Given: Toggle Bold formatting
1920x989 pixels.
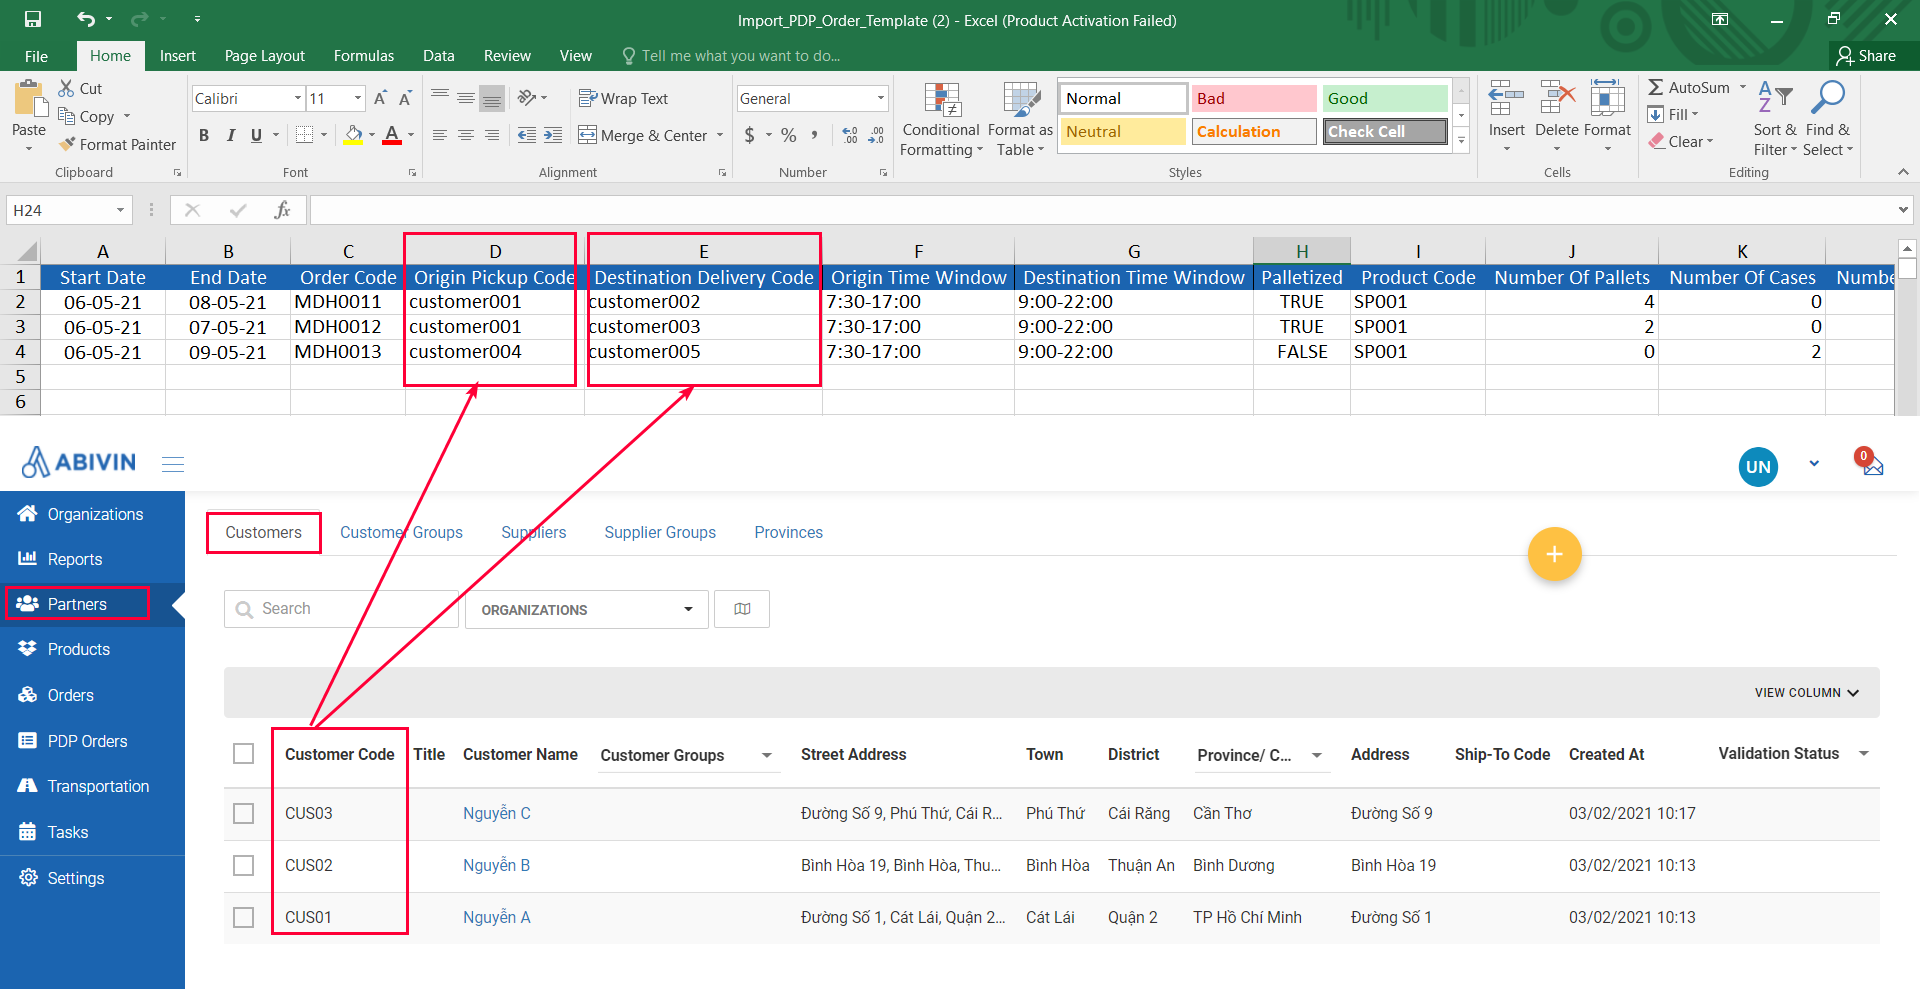Looking at the screenshot, I should (x=204, y=135).
